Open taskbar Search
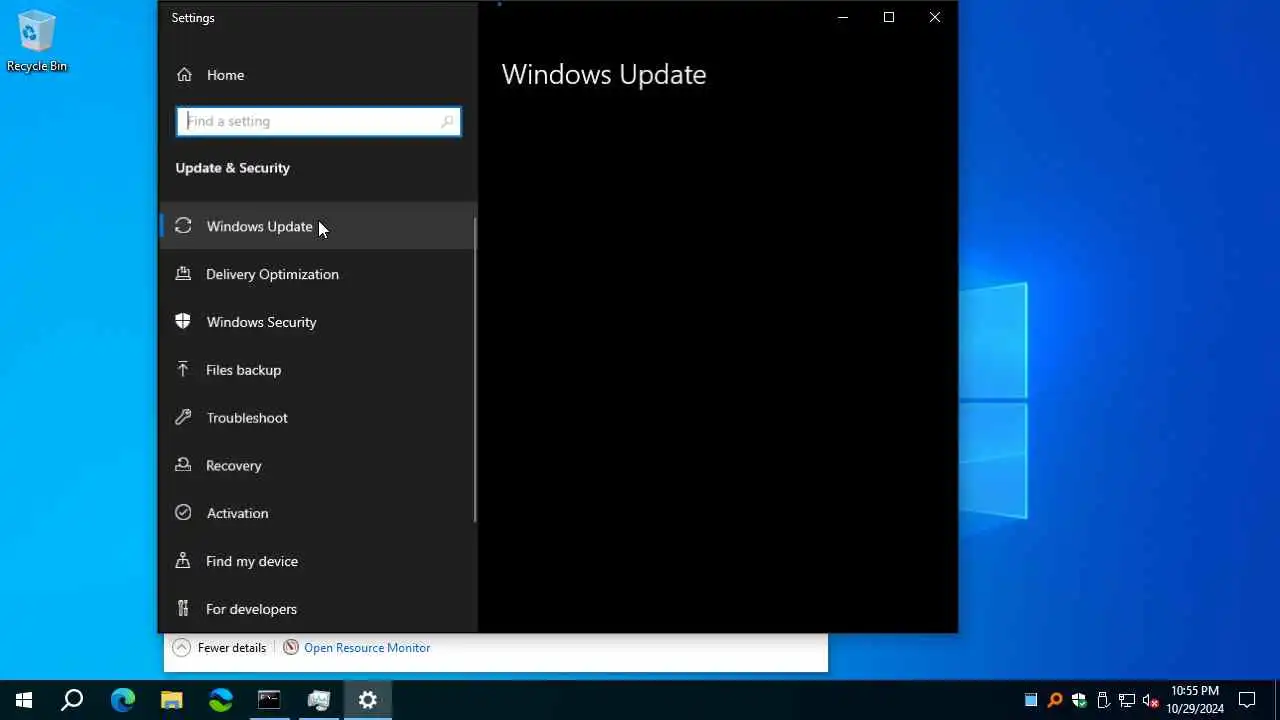This screenshot has width=1280, height=720. (x=72, y=700)
